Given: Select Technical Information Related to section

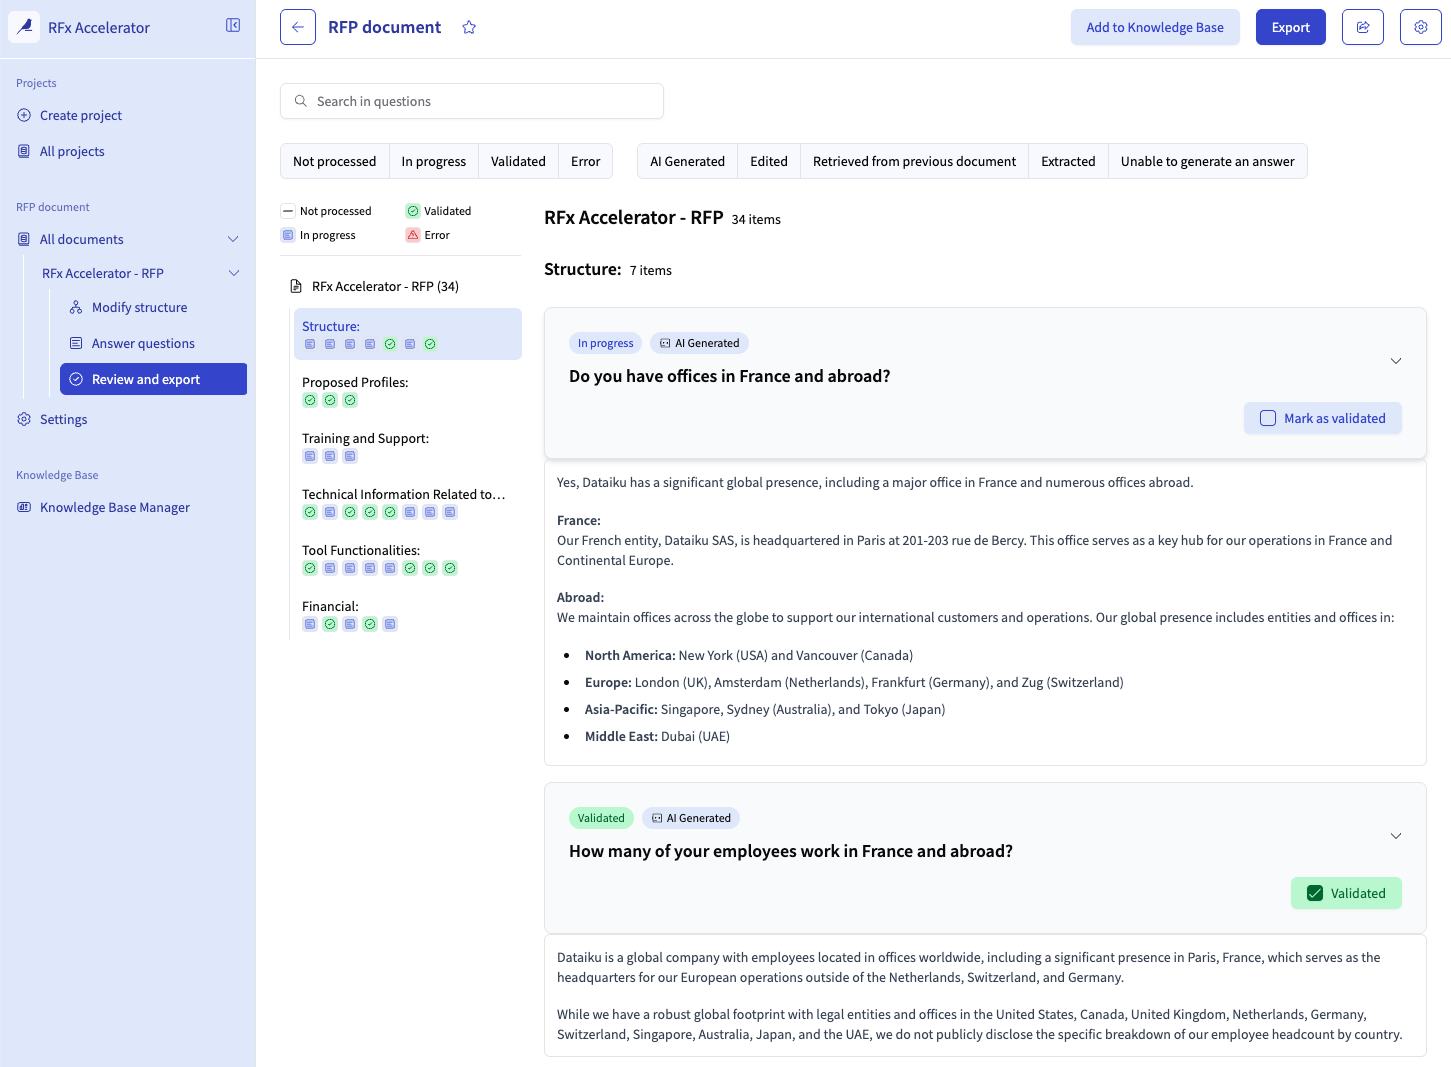Looking at the screenshot, I should pyautogui.click(x=408, y=502).
